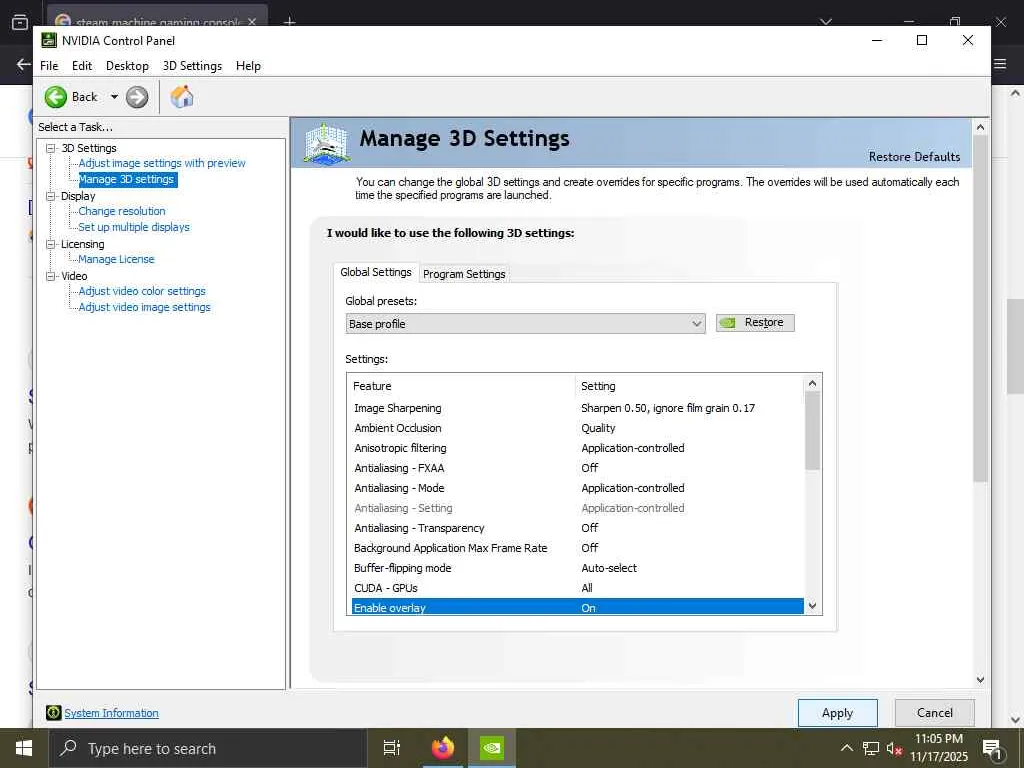Open the Desktop menu
The height and width of the screenshot is (768, 1024).
127,66
